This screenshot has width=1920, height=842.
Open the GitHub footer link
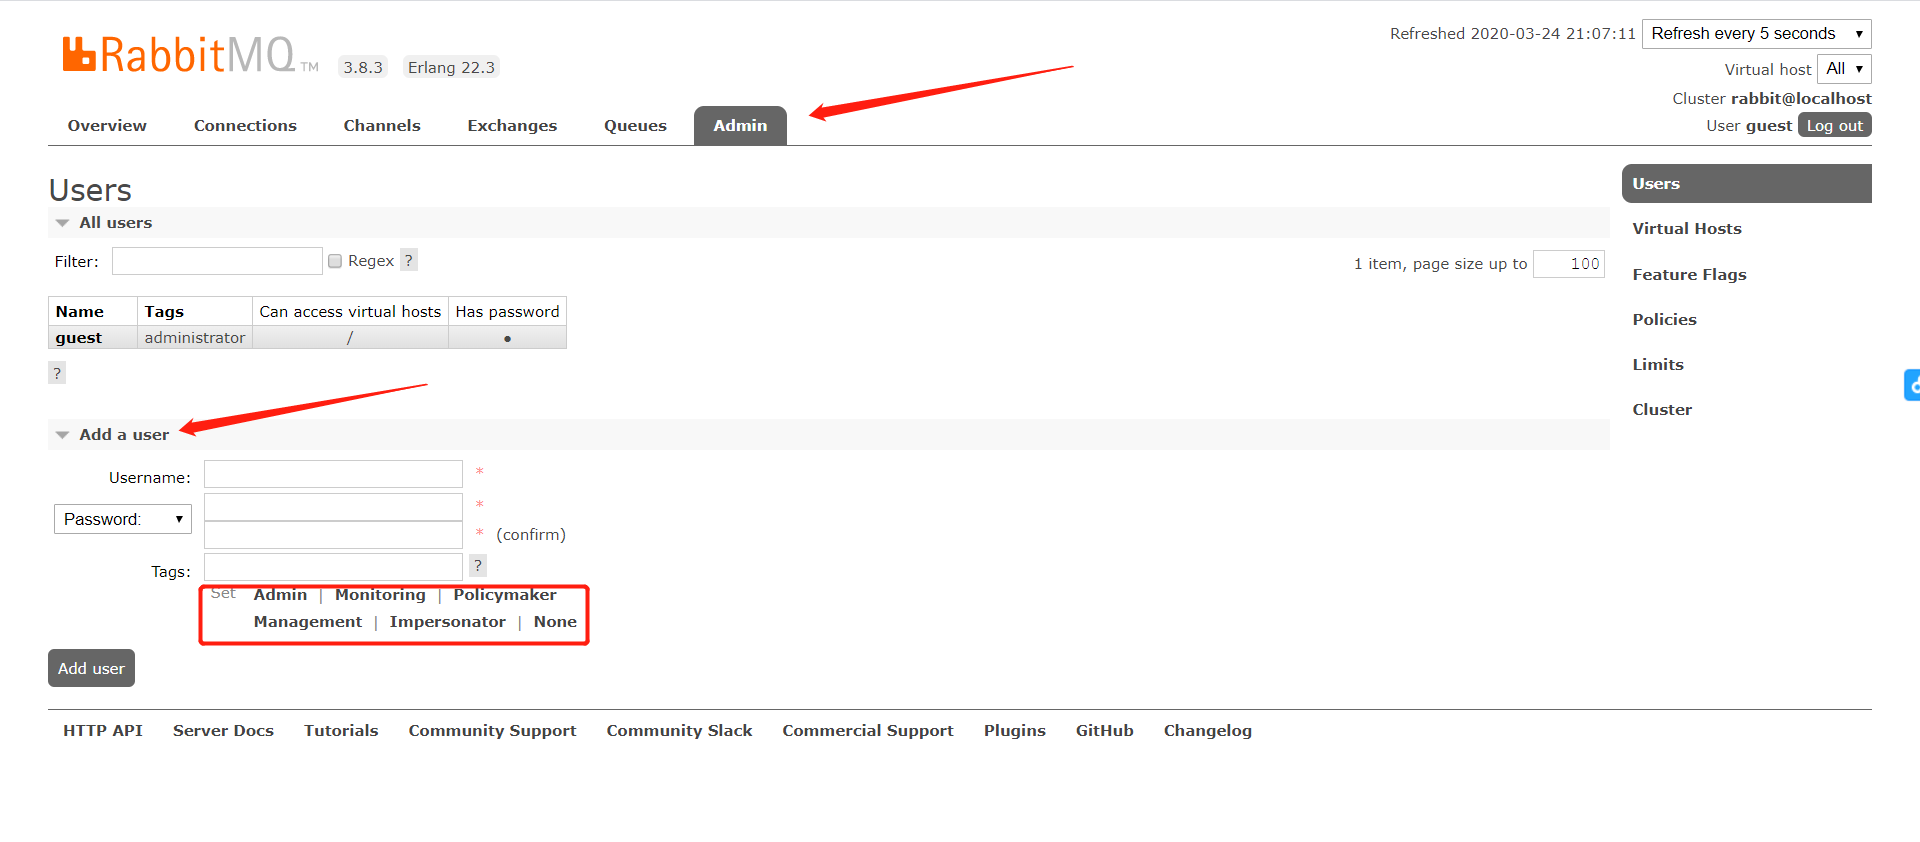tap(1104, 731)
